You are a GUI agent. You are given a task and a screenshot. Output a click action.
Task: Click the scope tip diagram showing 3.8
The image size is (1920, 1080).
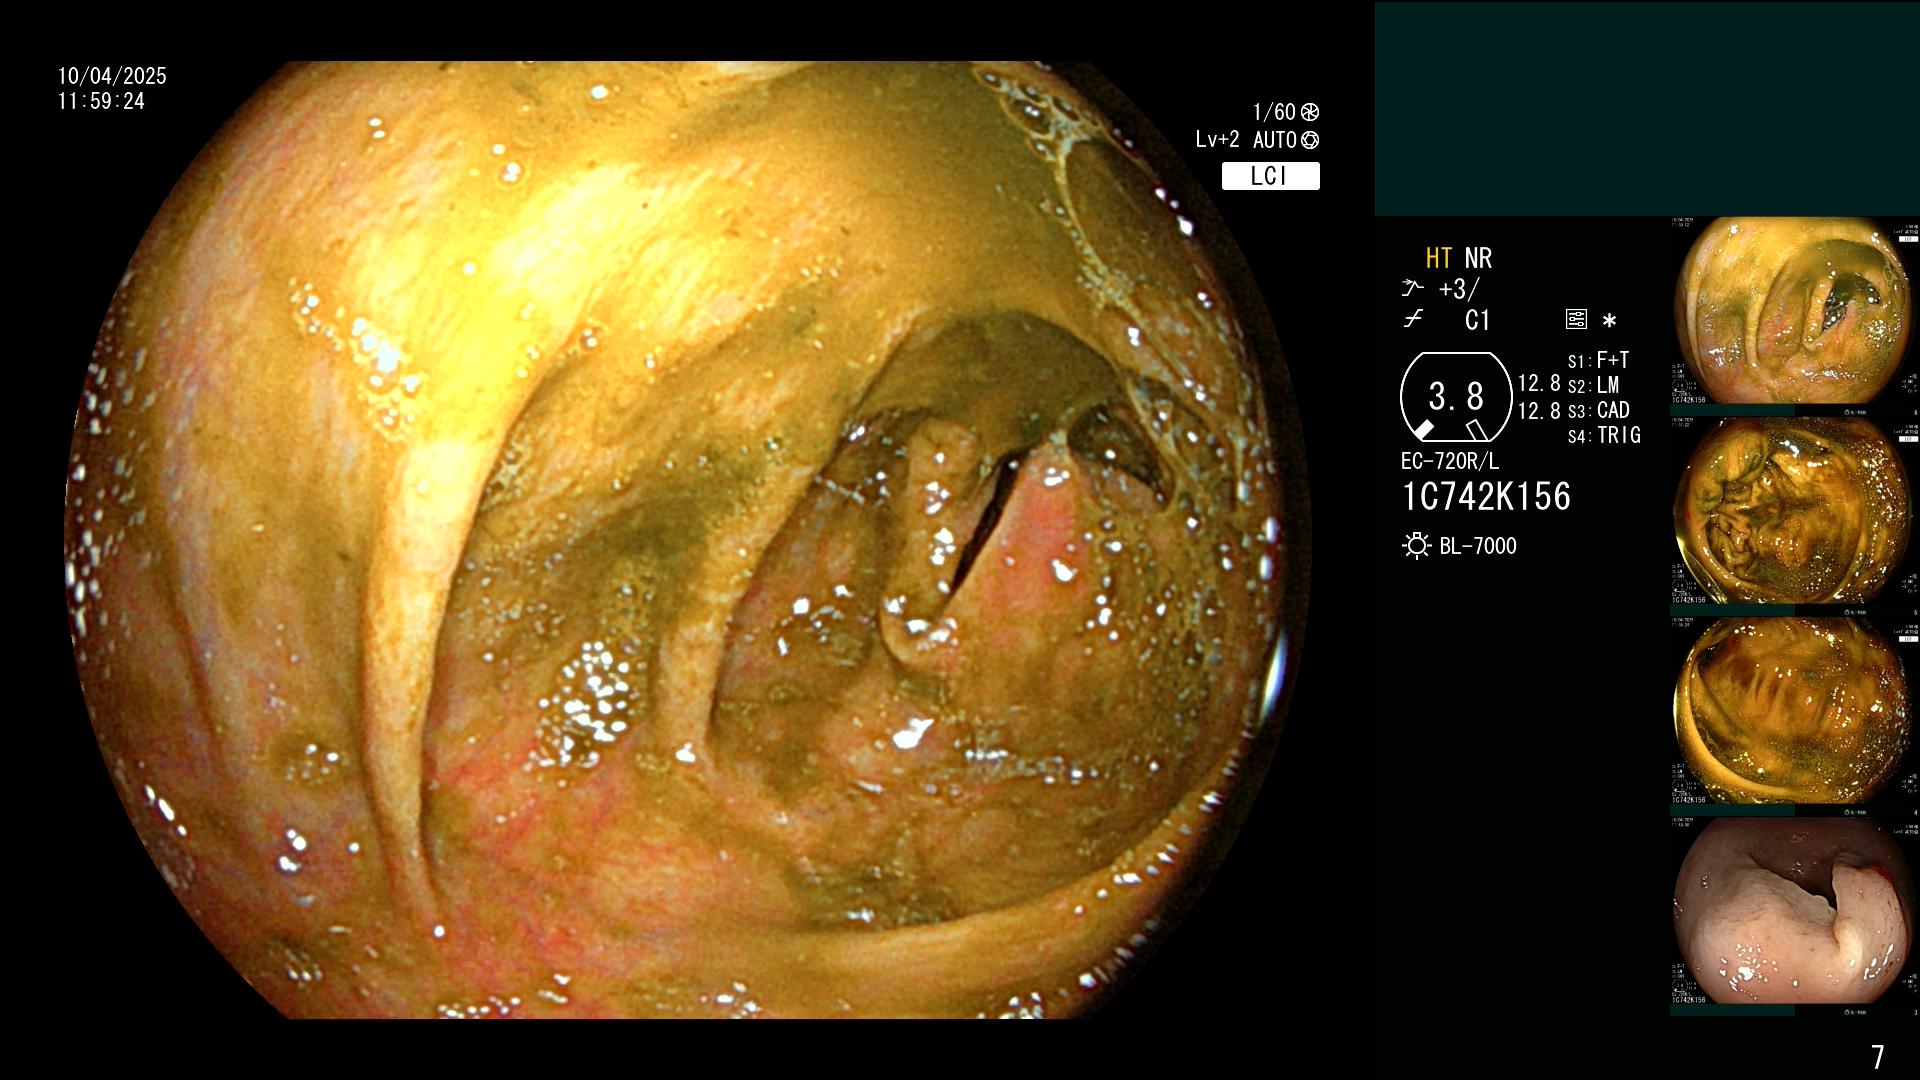[x=1456, y=397]
